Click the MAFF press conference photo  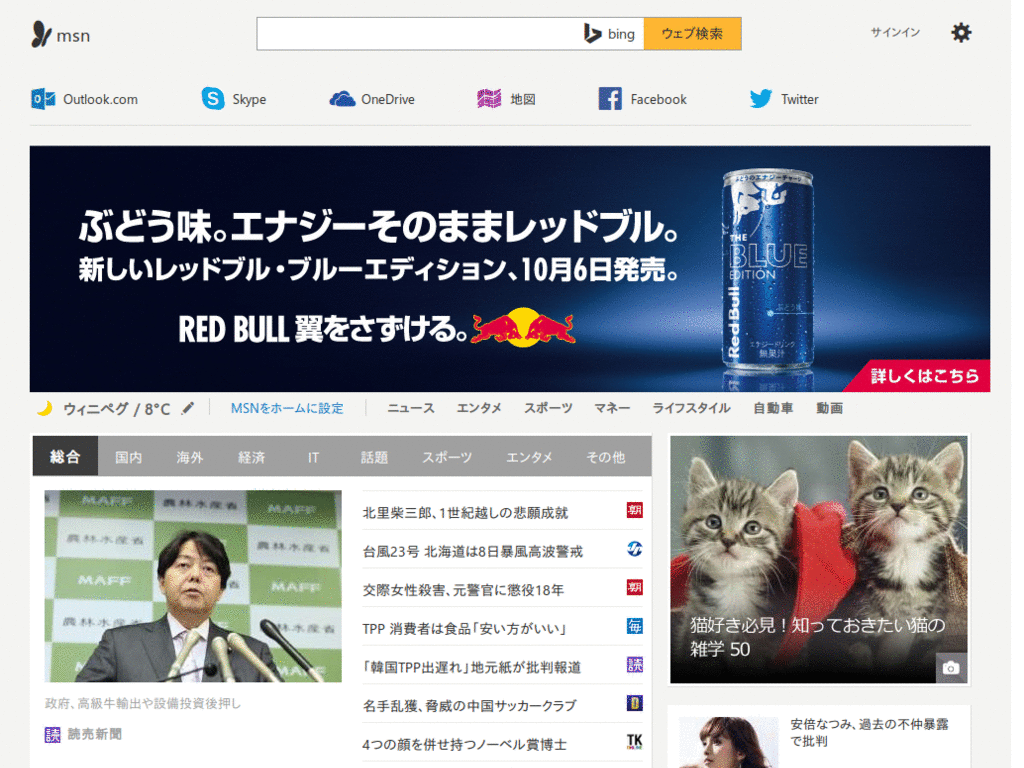pyautogui.click(x=193, y=586)
